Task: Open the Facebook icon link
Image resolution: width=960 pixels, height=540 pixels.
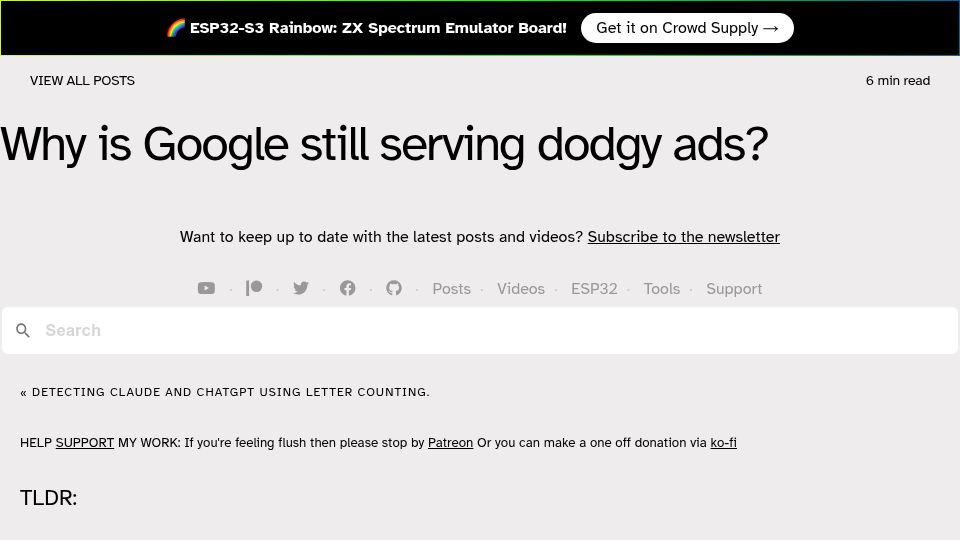Action: tap(347, 288)
